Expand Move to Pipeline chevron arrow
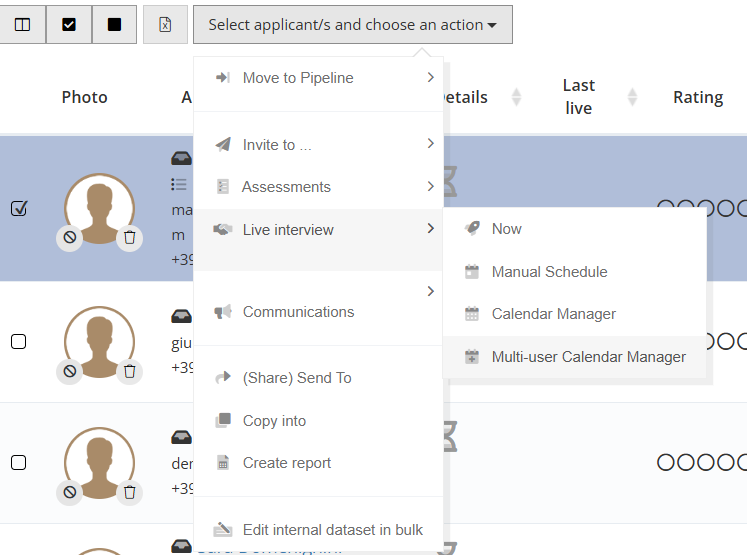The width and height of the screenshot is (747, 555). 431,77
